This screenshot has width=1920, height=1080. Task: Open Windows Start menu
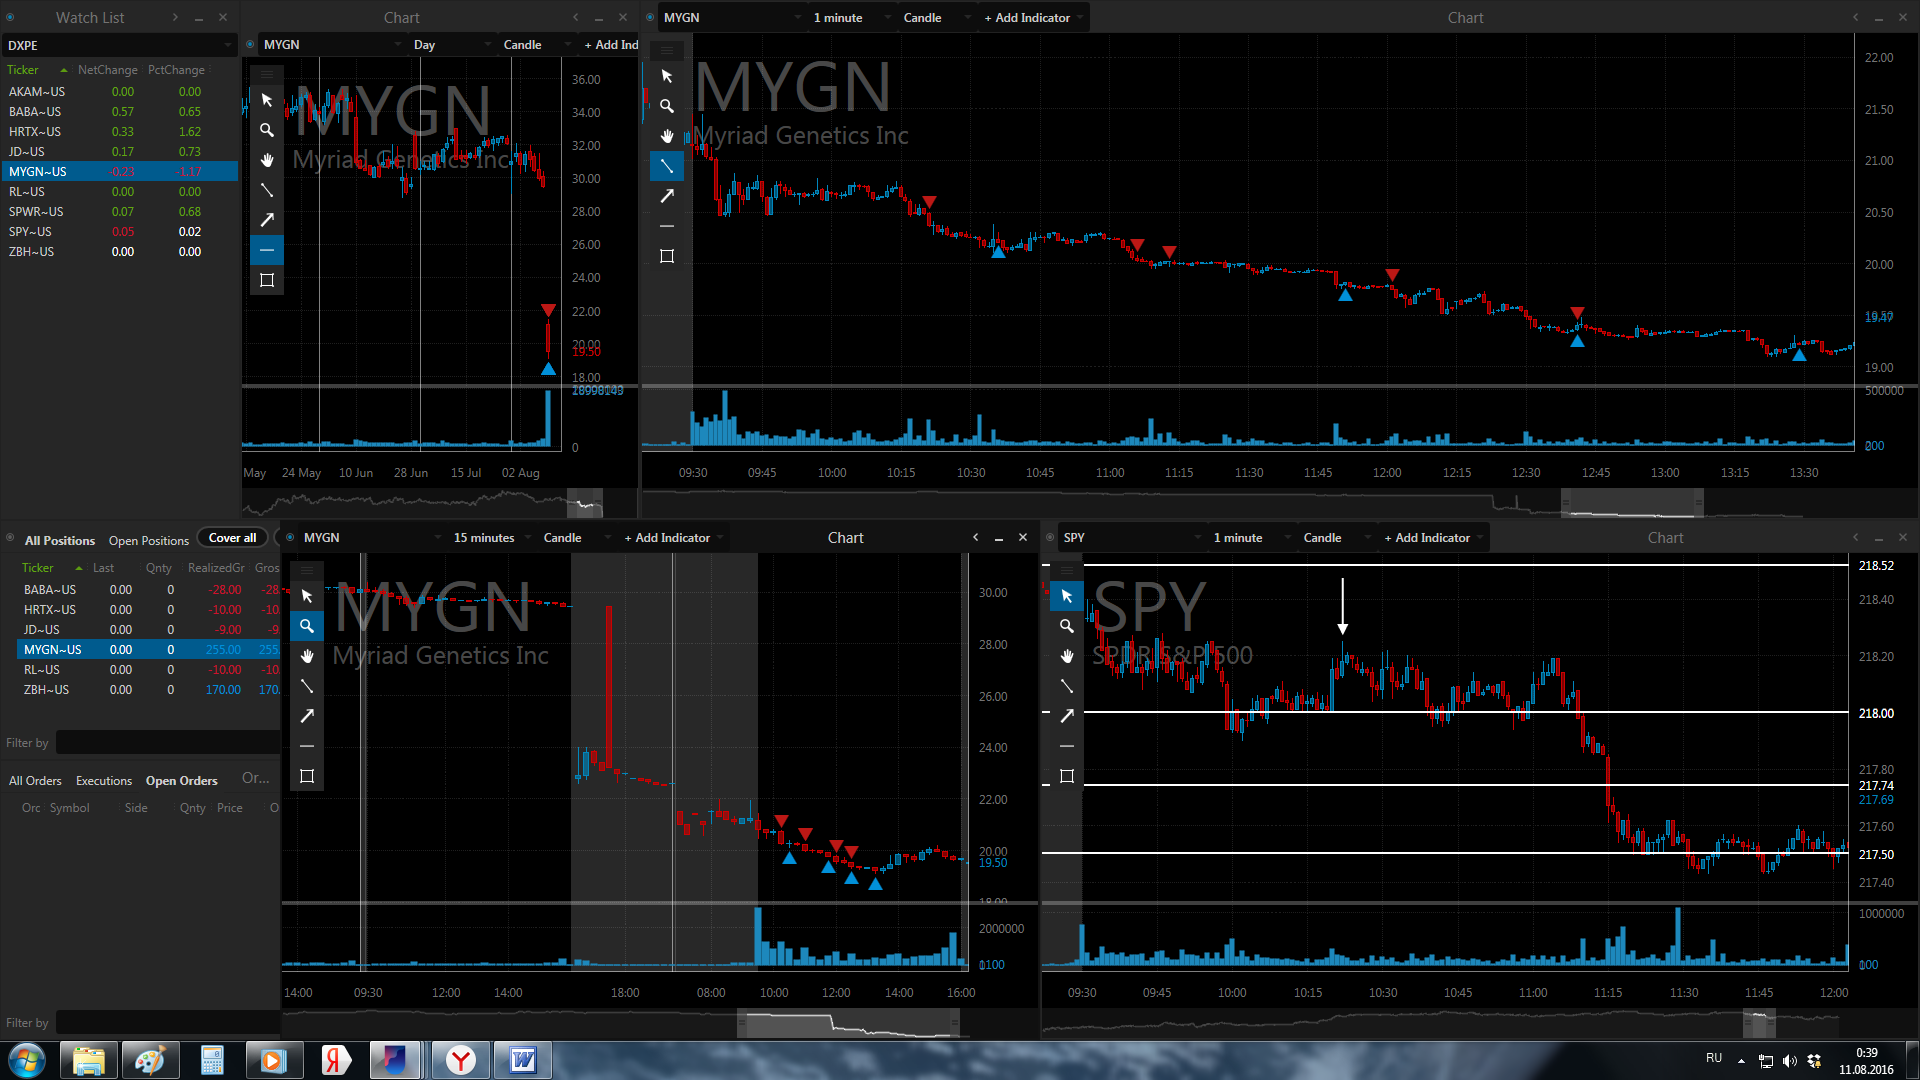27,1060
